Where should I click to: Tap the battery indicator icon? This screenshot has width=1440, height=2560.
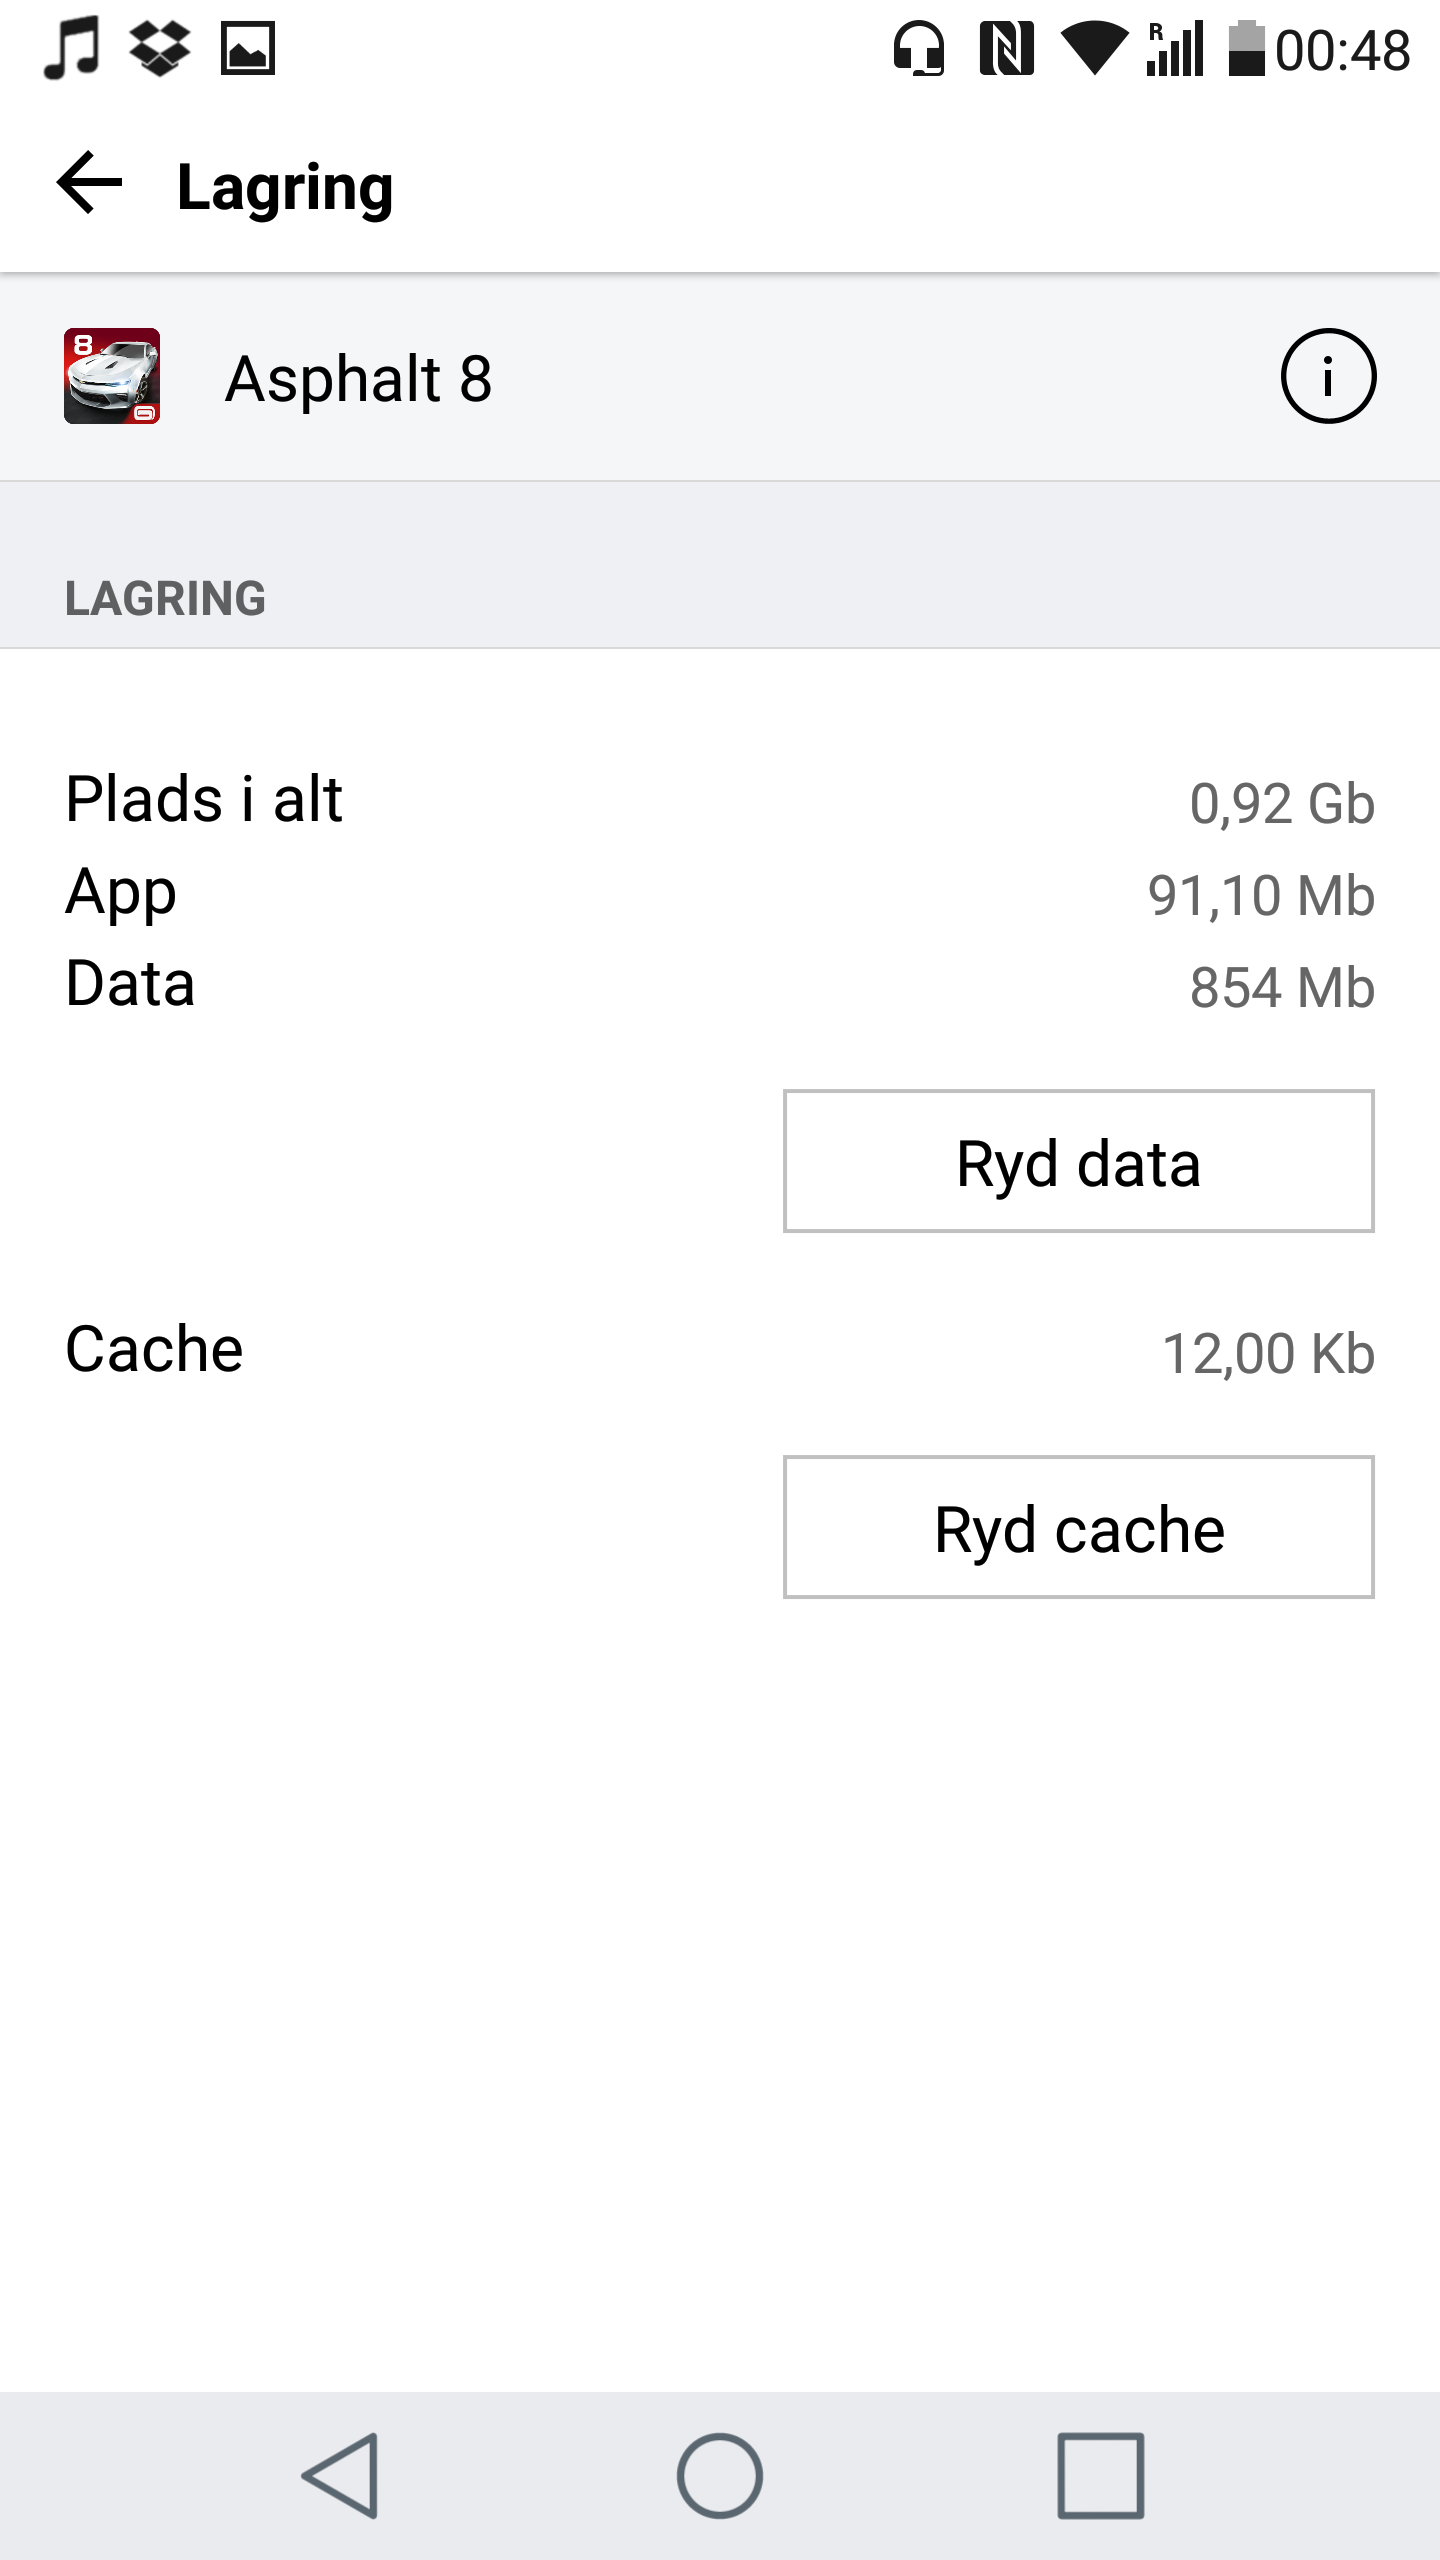click(1246, 48)
